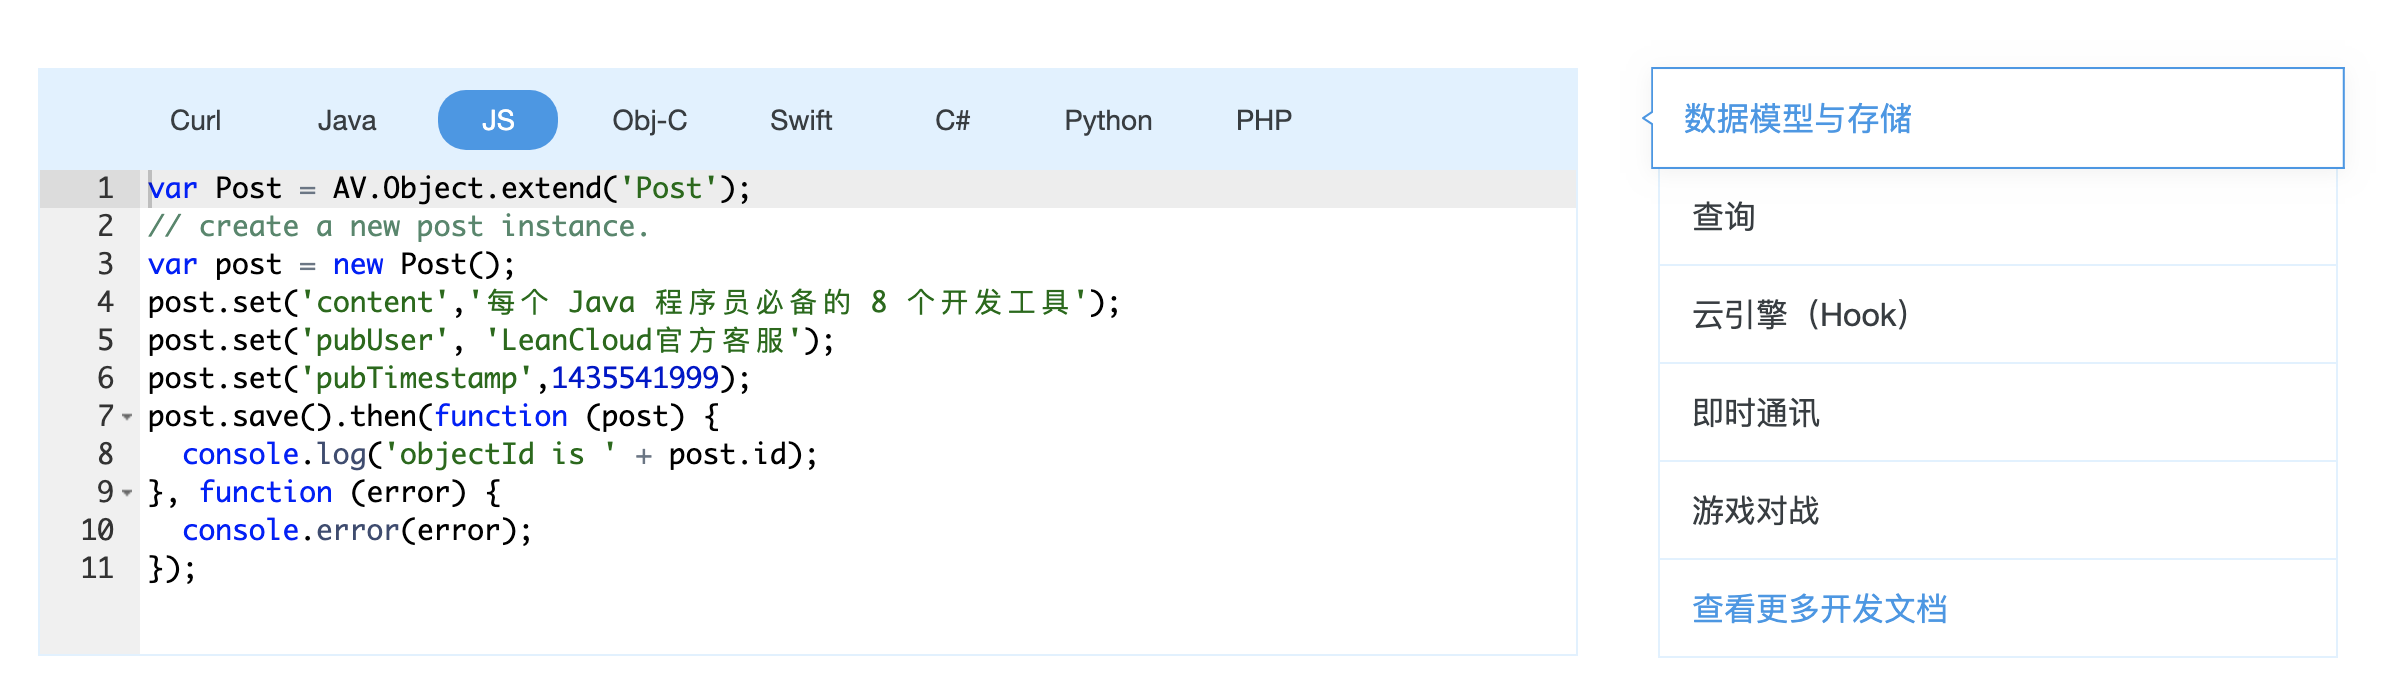
Task: Show the Swift code example
Action: point(801,120)
